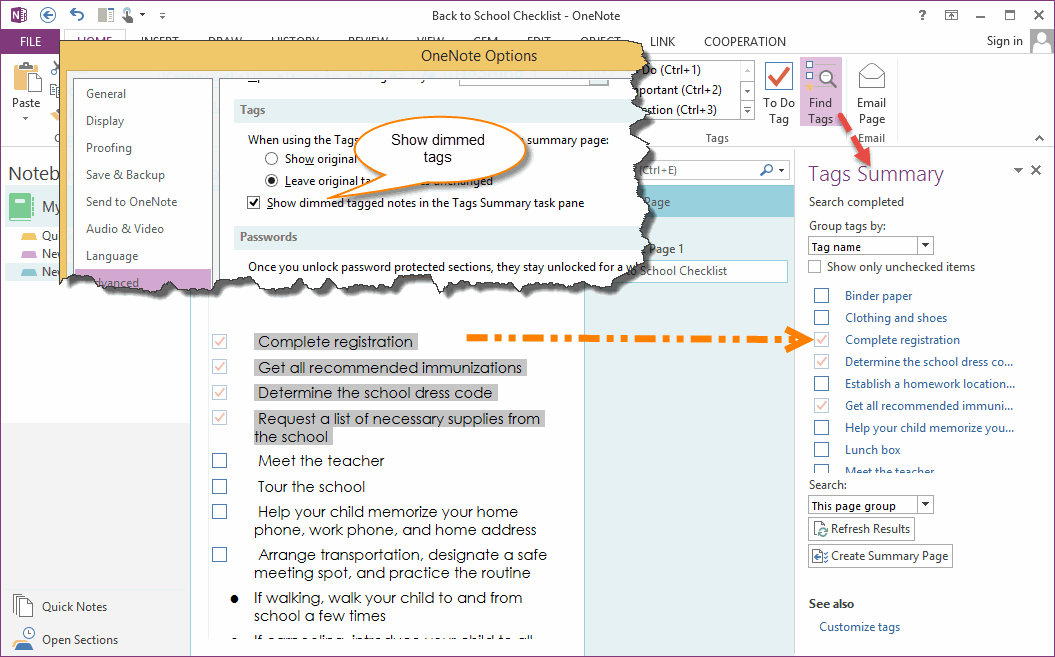Open Establish a homework location link

(930, 384)
